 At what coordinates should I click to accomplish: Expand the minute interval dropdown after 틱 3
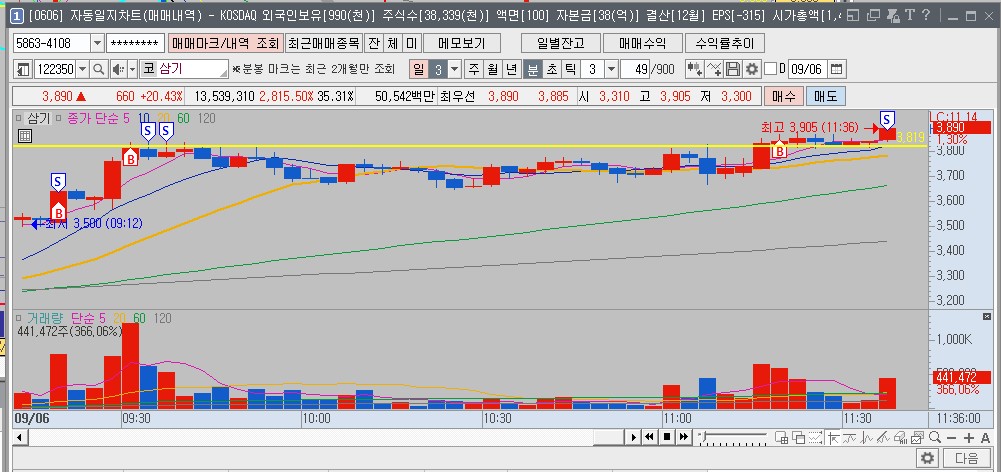pos(612,69)
